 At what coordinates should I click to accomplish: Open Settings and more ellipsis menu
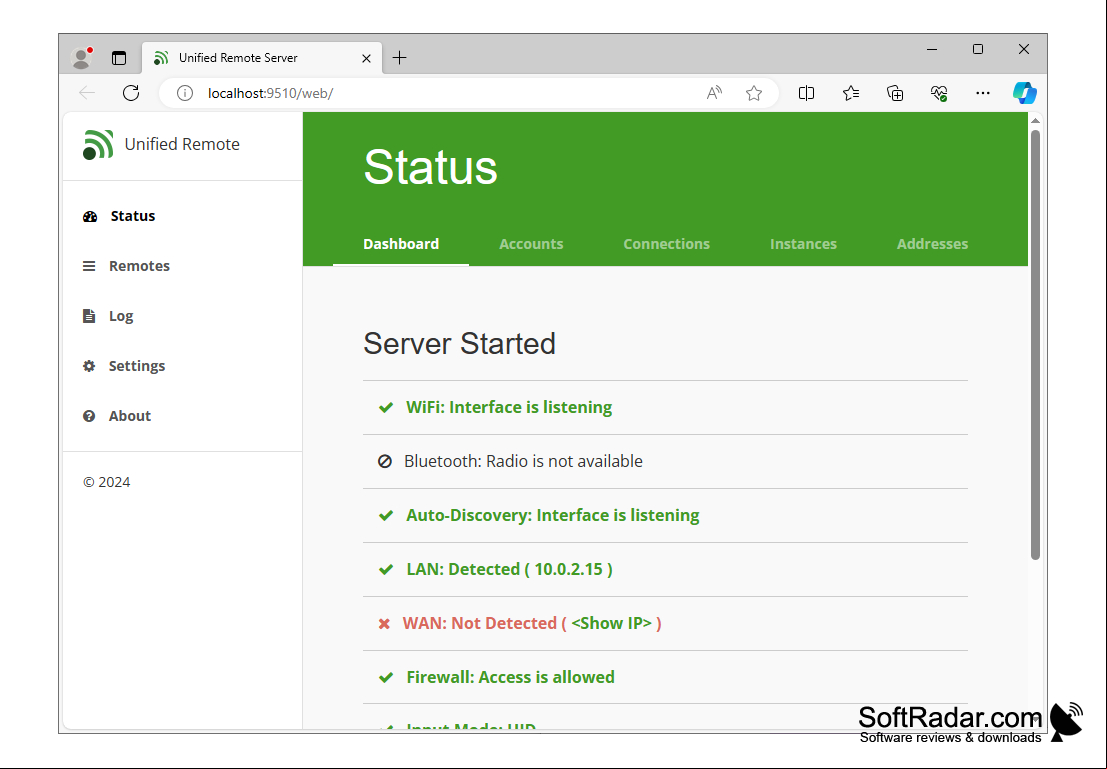pyautogui.click(x=983, y=93)
